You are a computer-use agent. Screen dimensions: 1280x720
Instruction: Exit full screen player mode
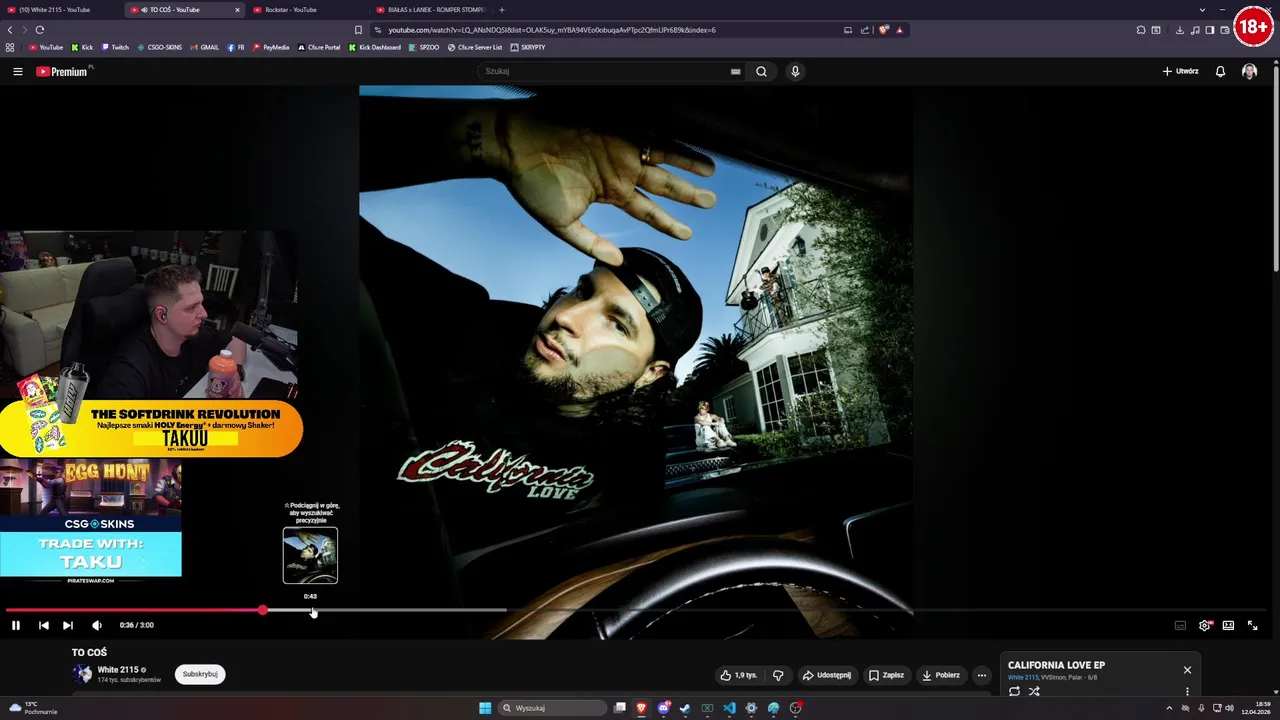pos(1252,625)
